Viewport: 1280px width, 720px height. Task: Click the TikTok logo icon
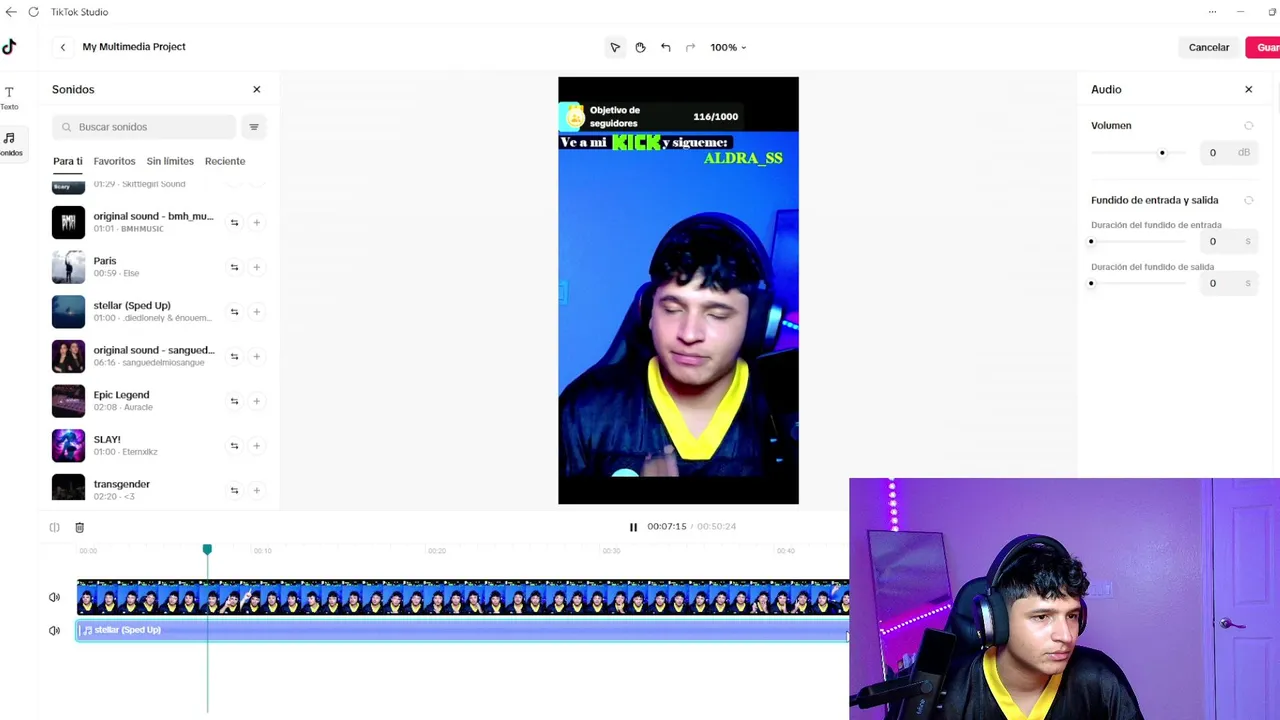click(x=9, y=46)
